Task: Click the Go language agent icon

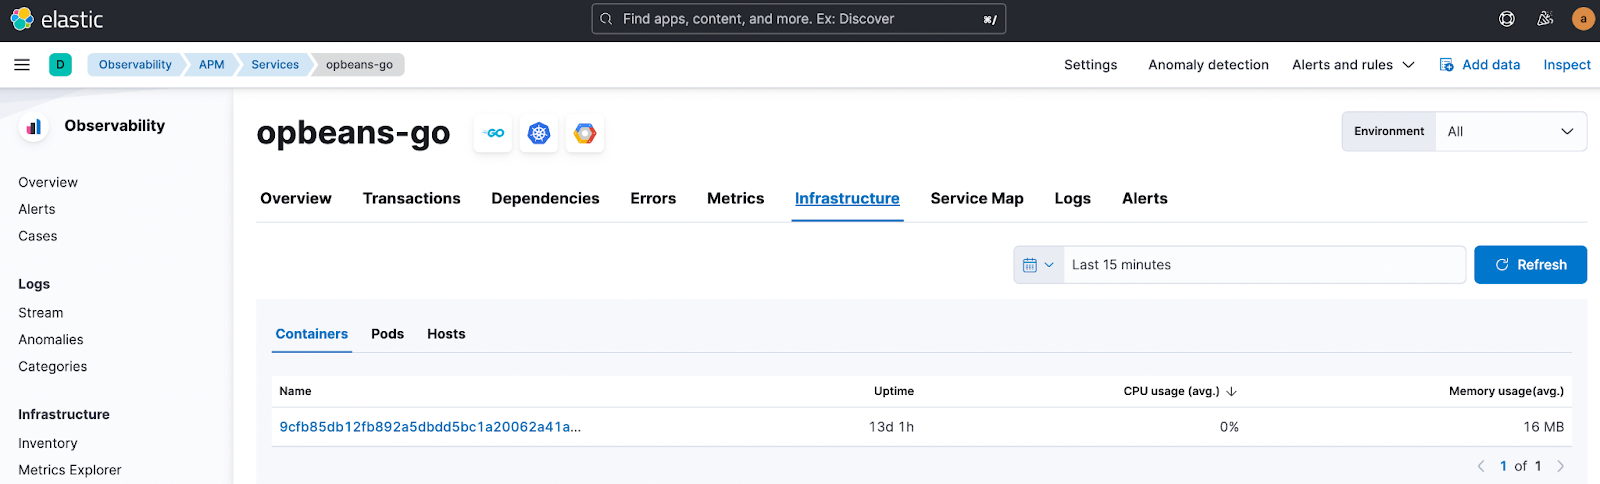Action: pyautogui.click(x=493, y=133)
